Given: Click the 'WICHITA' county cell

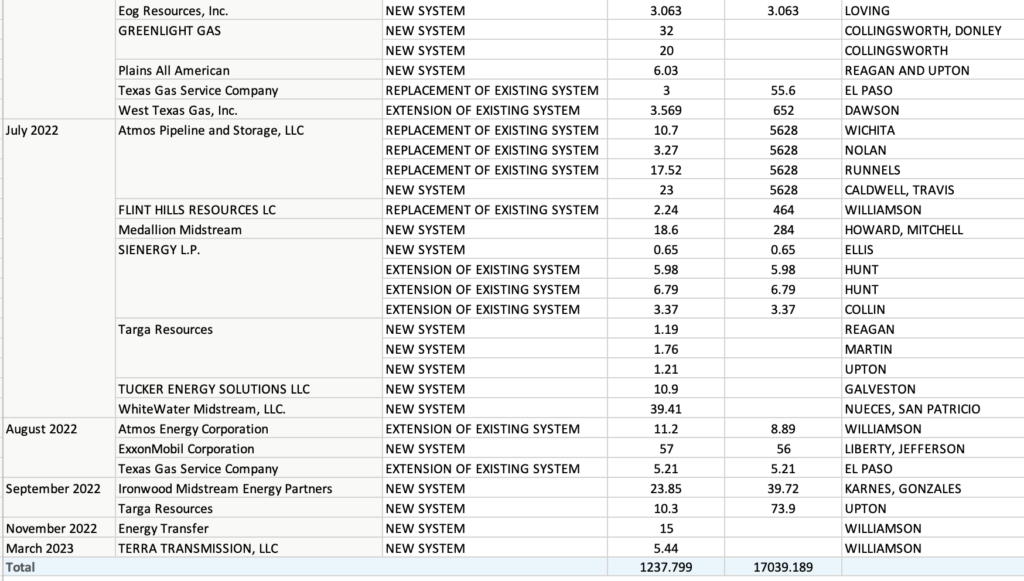Looking at the screenshot, I should [933, 130].
